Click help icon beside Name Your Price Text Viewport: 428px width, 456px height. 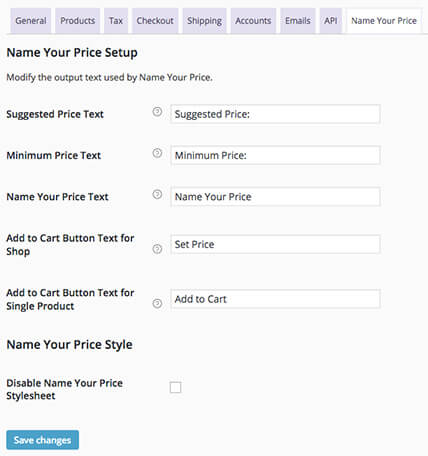157,194
